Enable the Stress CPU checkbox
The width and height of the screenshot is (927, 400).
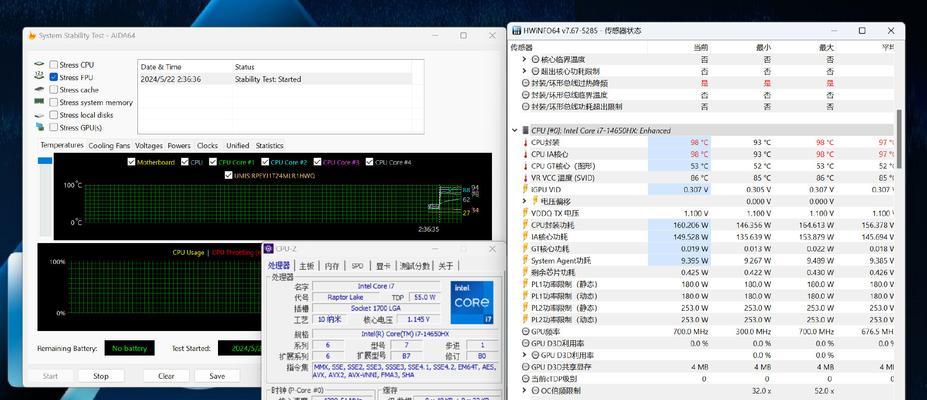click(54, 64)
